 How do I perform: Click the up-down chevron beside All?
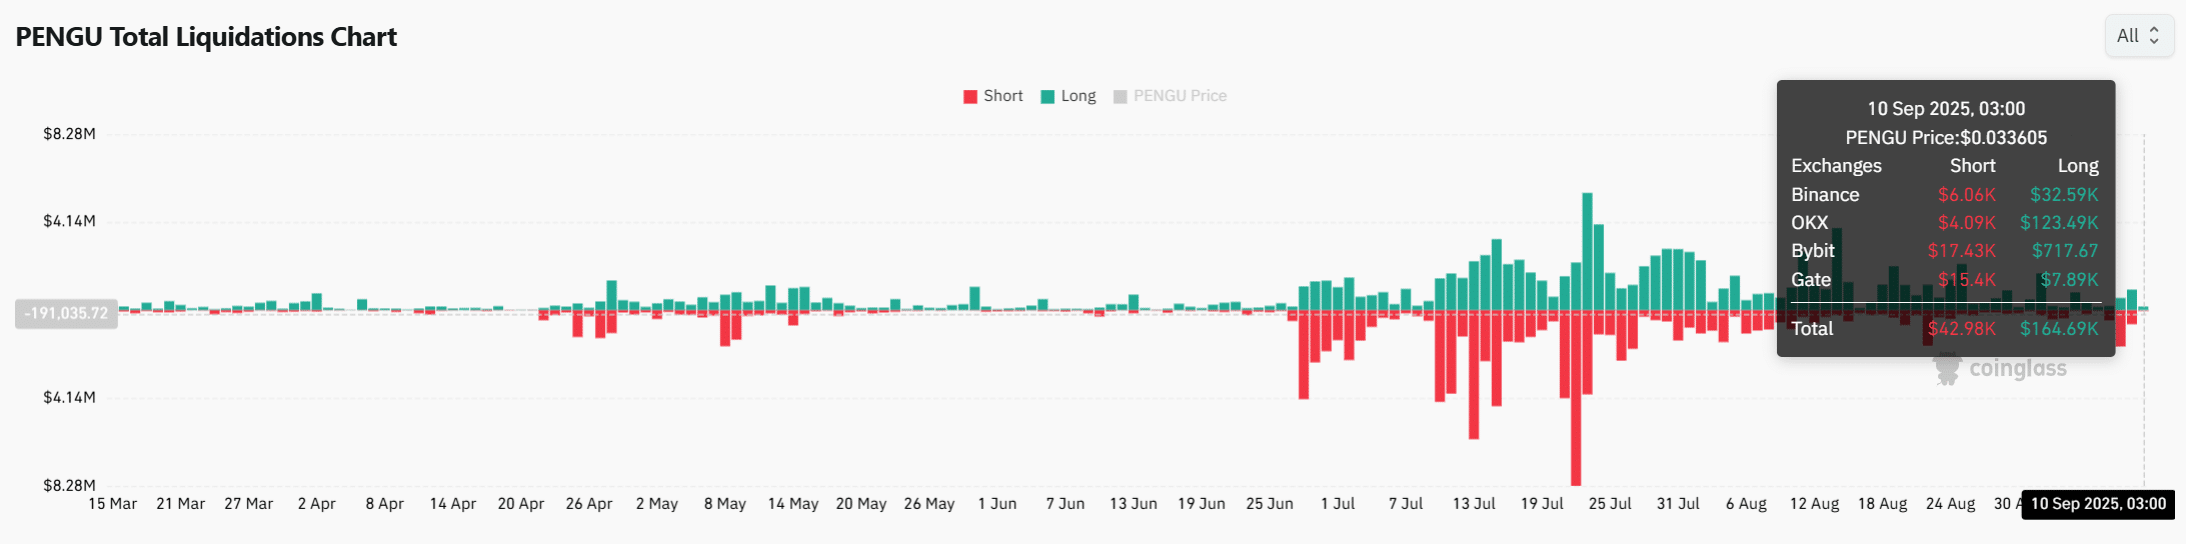pos(2154,36)
